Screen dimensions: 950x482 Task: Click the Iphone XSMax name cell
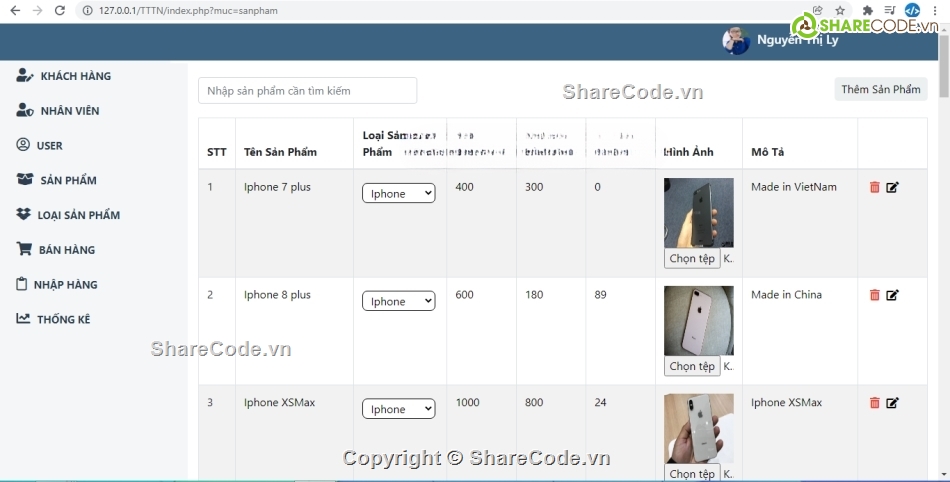pos(279,402)
